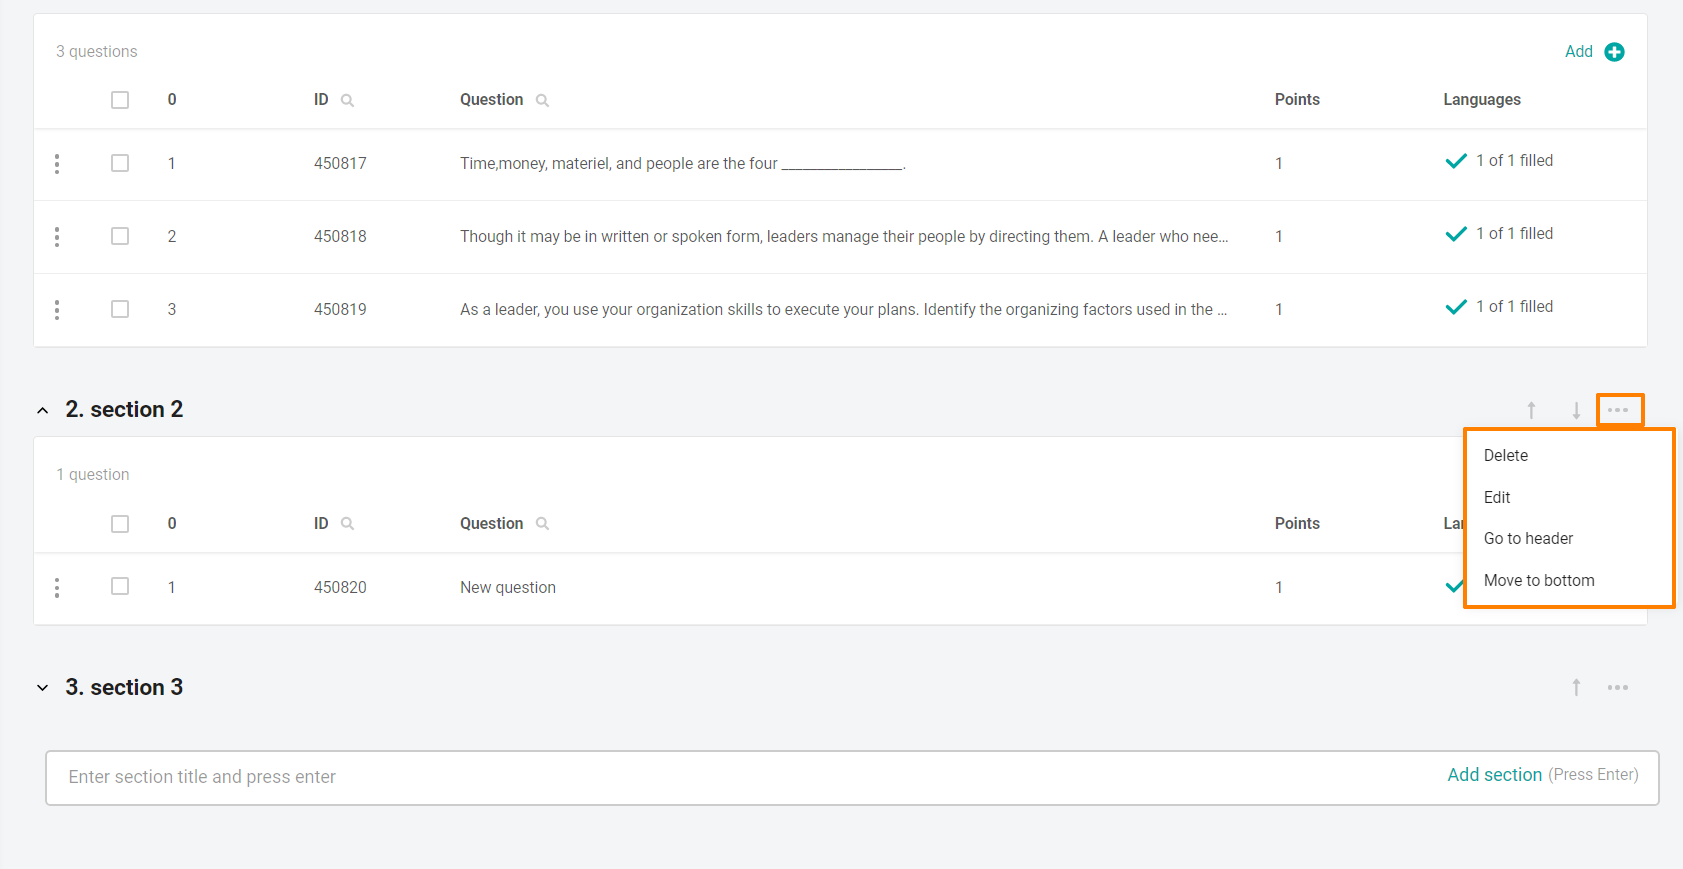Click search icon beside Question header in first table
The height and width of the screenshot is (869, 1683).
542,101
